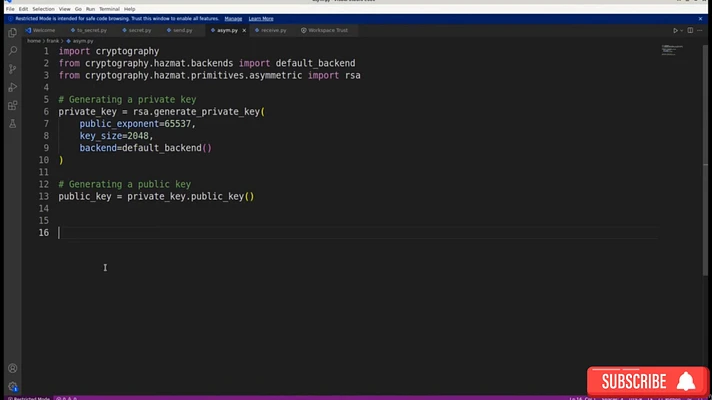Open the File menu
Image resolution: width=712 pixels, height=400 pixels.
click(x=10, y=9)
